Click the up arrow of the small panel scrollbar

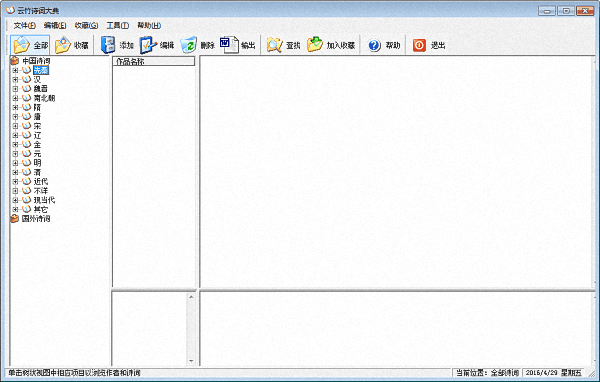click(x=191, y=297)
